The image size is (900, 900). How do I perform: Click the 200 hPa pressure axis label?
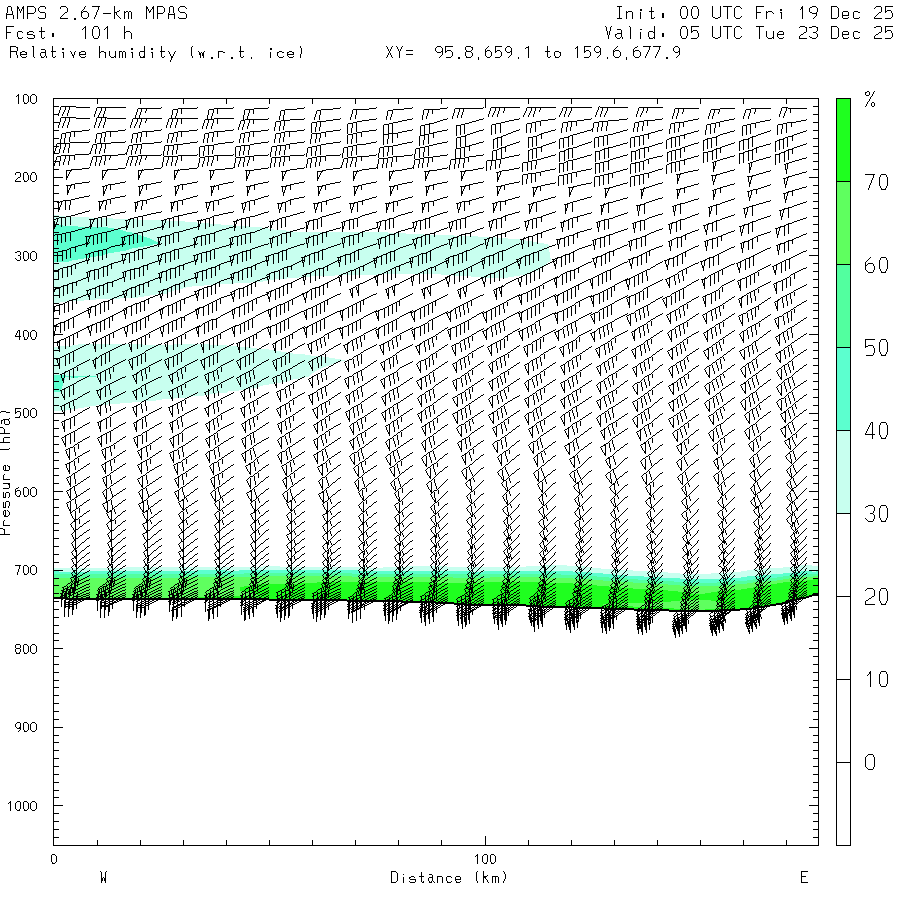pyautogui.click(x=26, y=177)
